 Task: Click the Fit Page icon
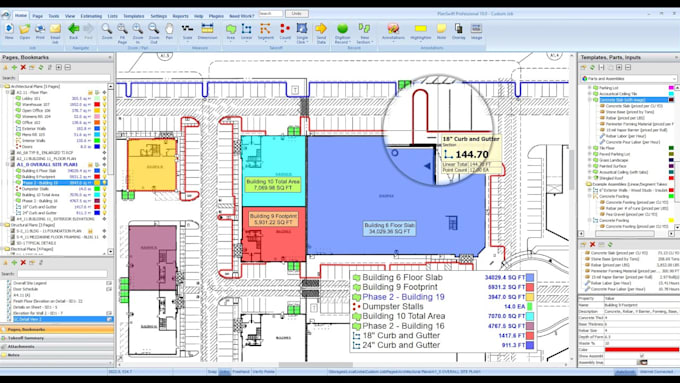pos(122,29)
